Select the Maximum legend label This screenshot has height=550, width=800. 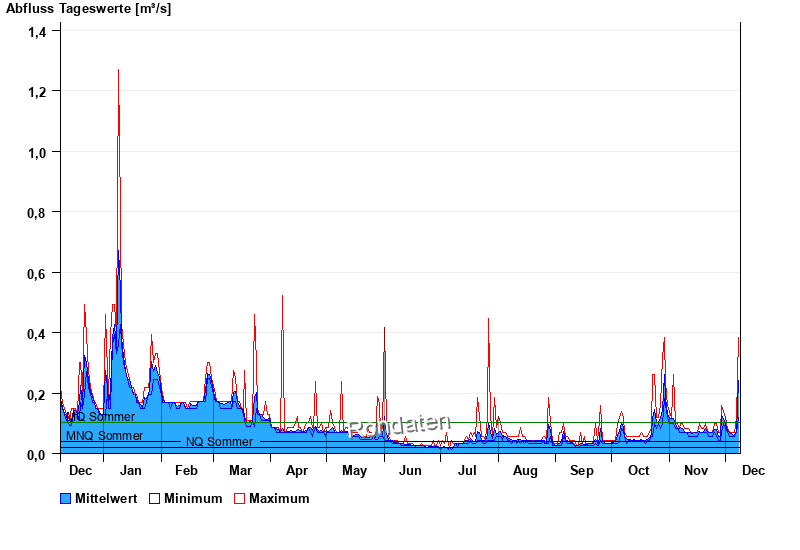point(279,498)
